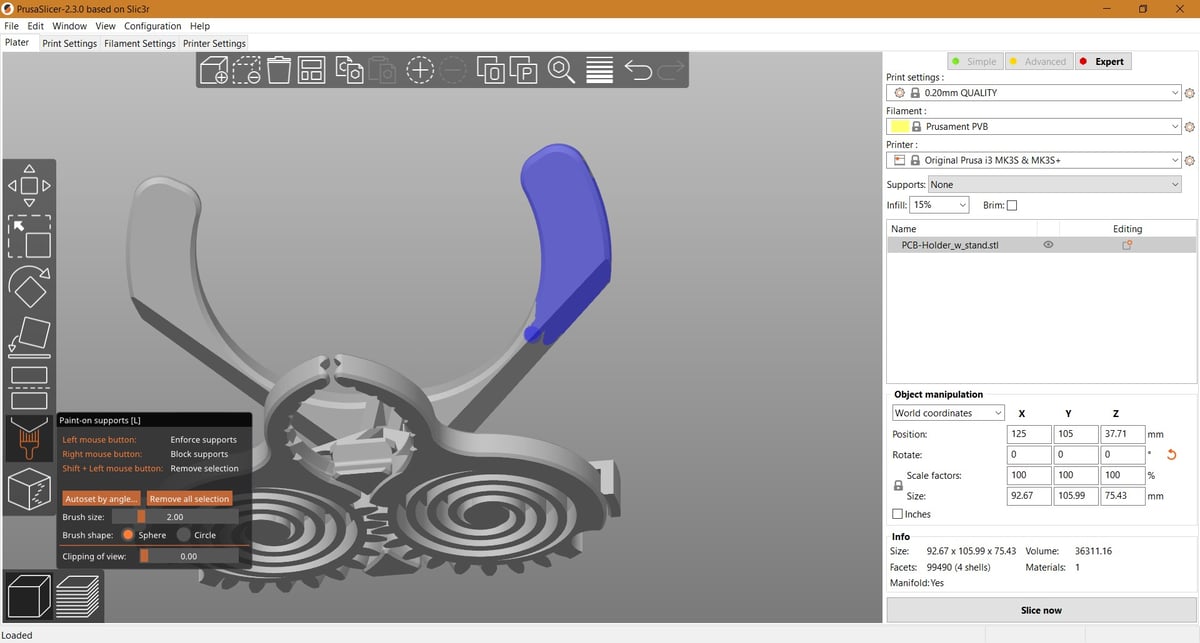This screenshot has width=1200, height=643.
Task: Select the Rotate gizmo tool
Action: (x=29, y=289)
